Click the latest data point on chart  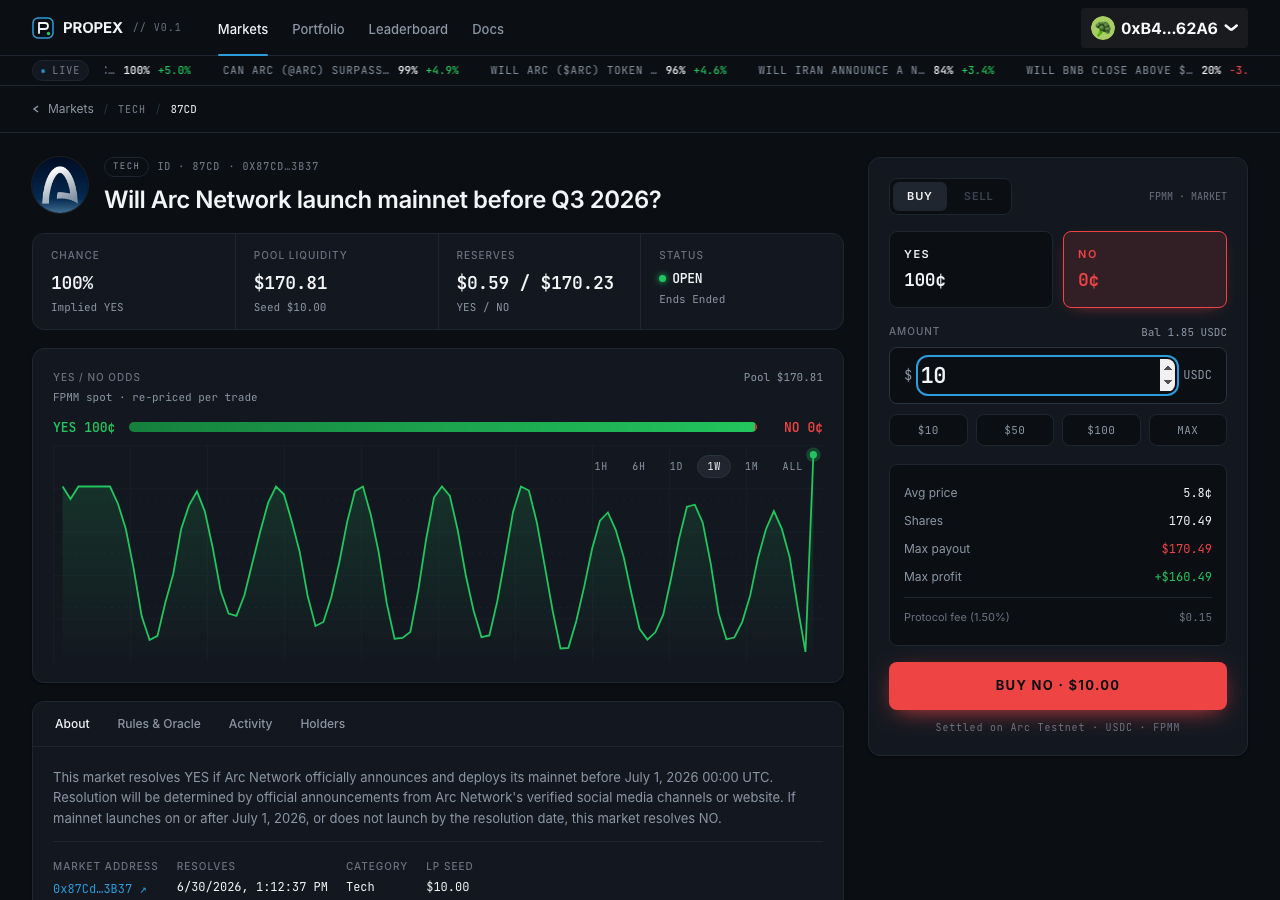click(x=813, y=455)
